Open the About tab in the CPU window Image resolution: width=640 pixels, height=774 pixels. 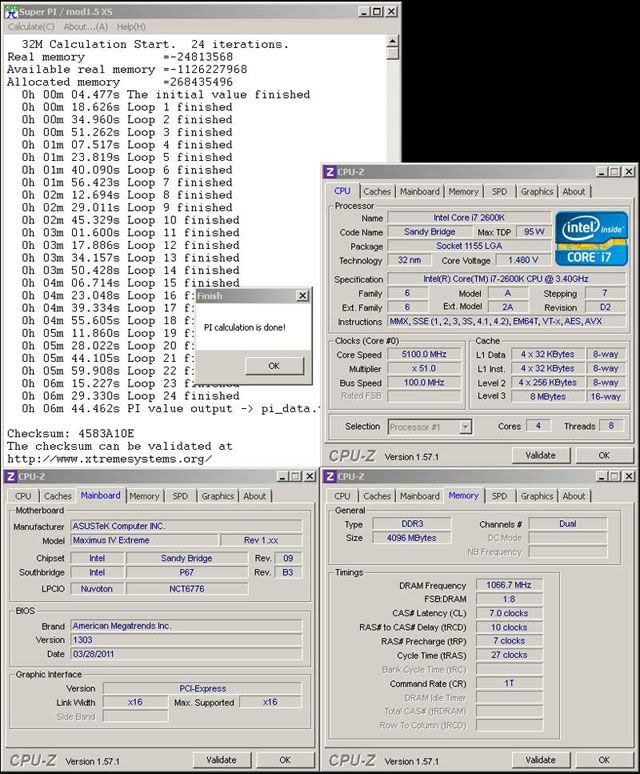[574, 192]
